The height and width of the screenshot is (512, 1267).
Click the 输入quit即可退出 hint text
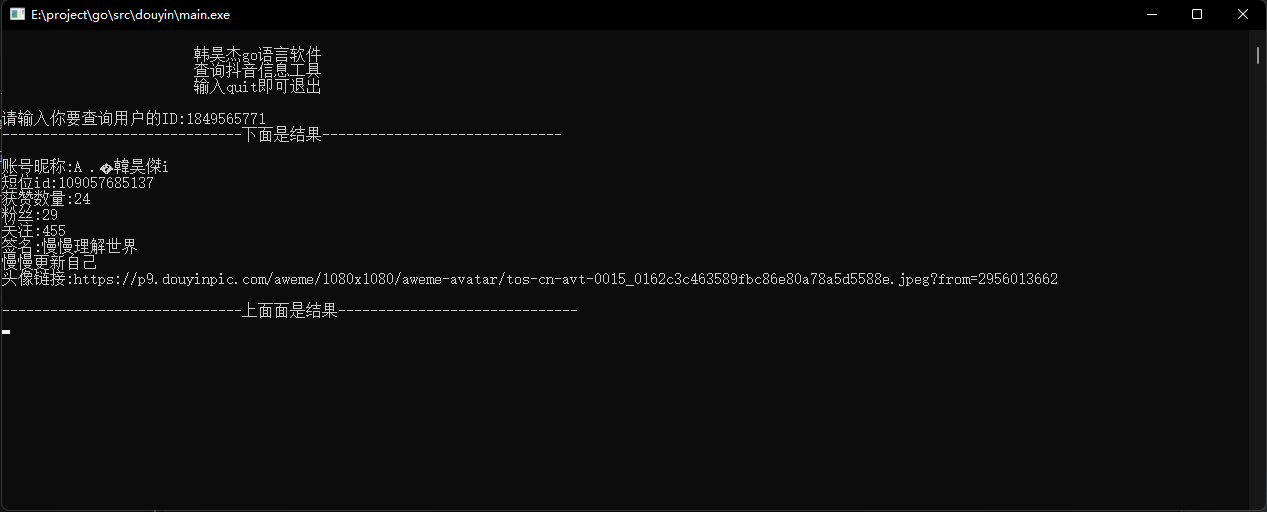(x=257, y=87)
